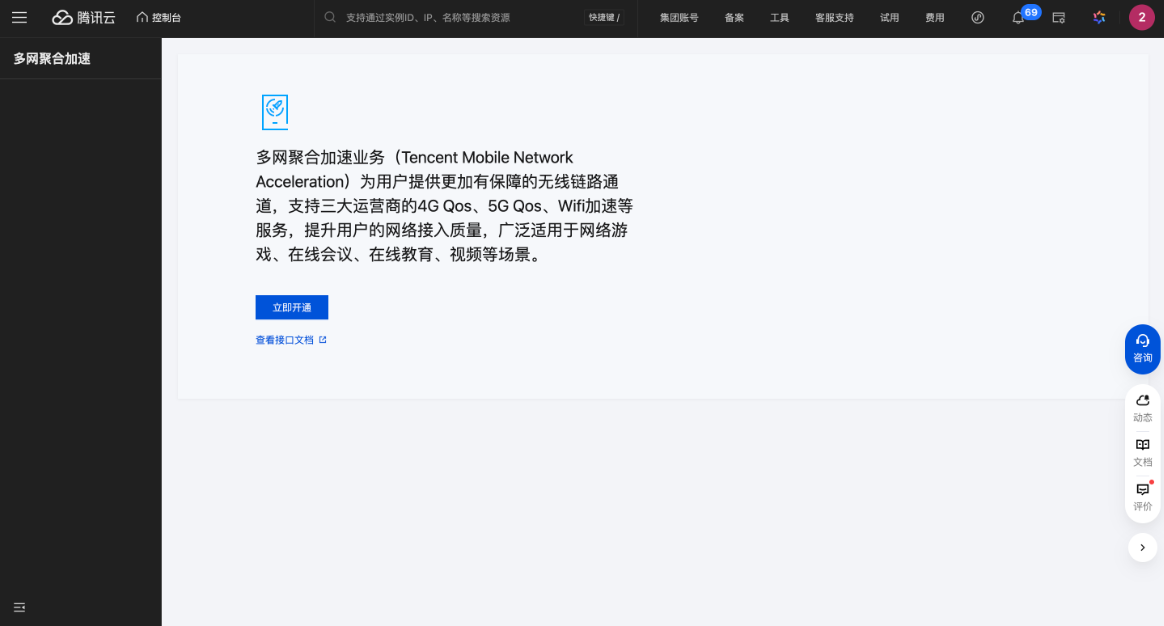This screenshot has height=626, width=1164.
Task: Open the colorful AI assistant icon
Action: coord(1099,17)
